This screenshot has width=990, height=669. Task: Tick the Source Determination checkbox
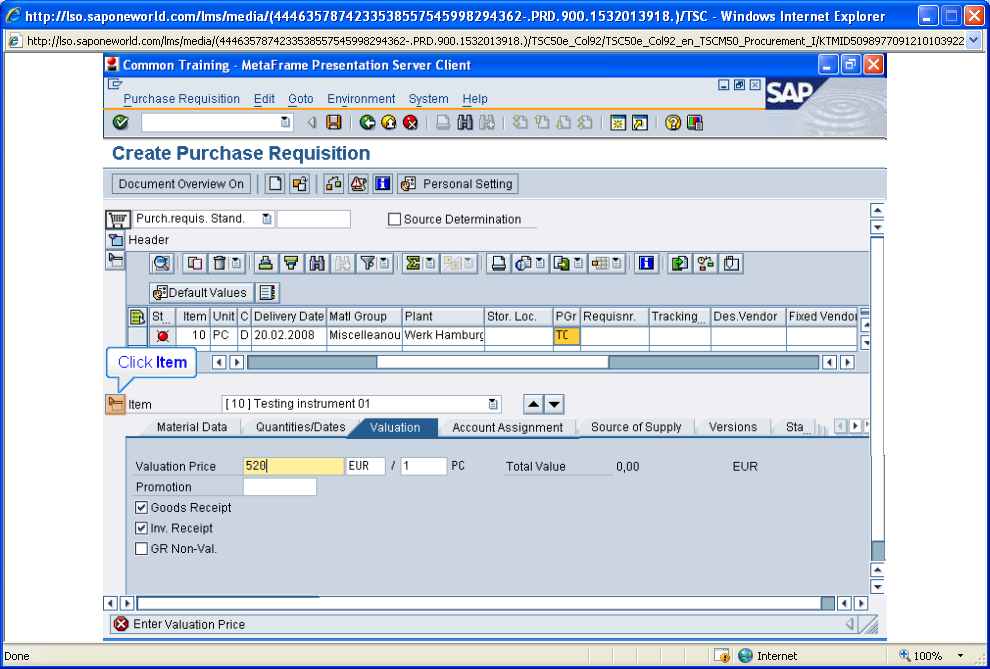click(395, 220)
